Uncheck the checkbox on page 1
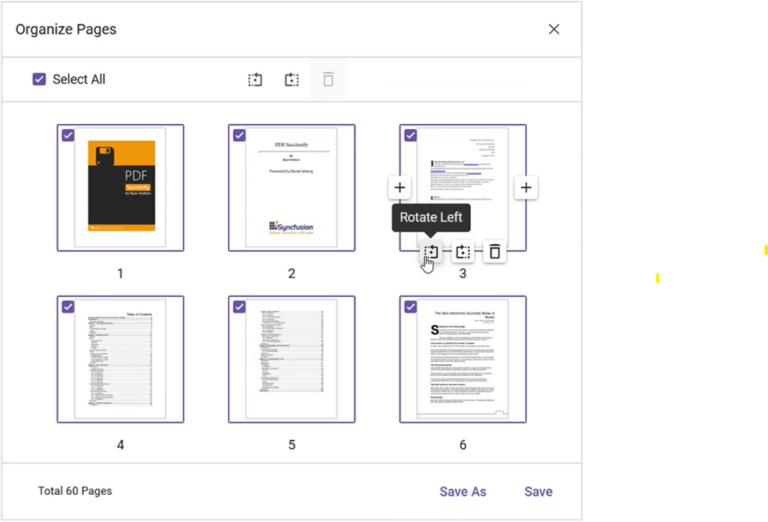 coord(68,135)
